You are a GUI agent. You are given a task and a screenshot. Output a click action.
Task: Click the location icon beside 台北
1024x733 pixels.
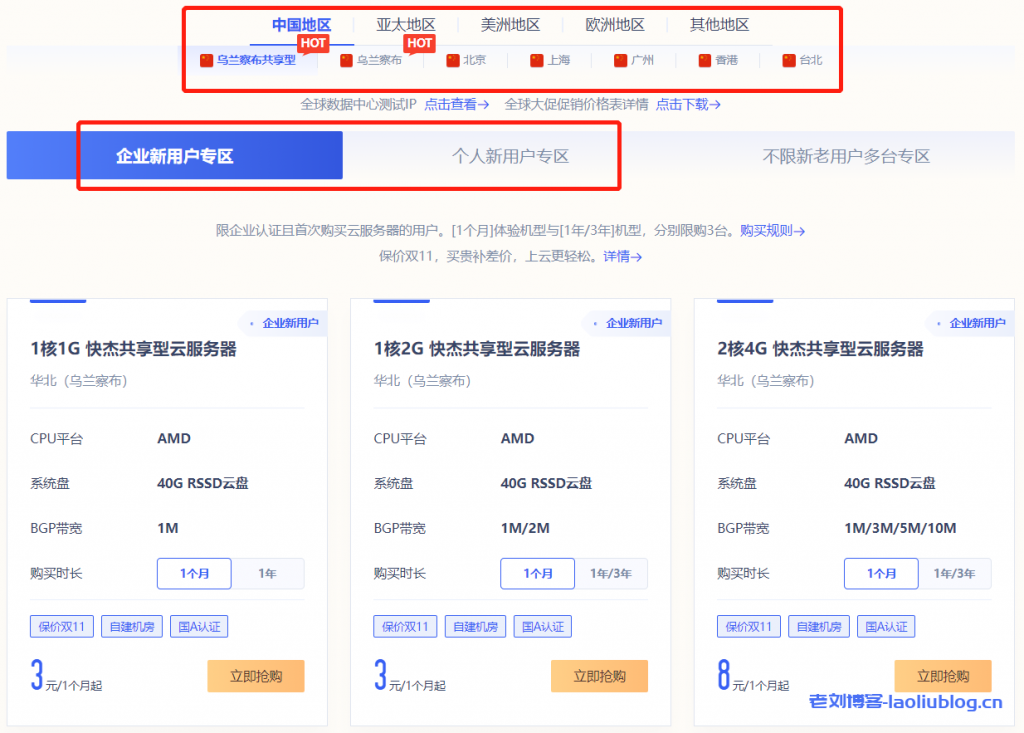click(x=786, y=60)
